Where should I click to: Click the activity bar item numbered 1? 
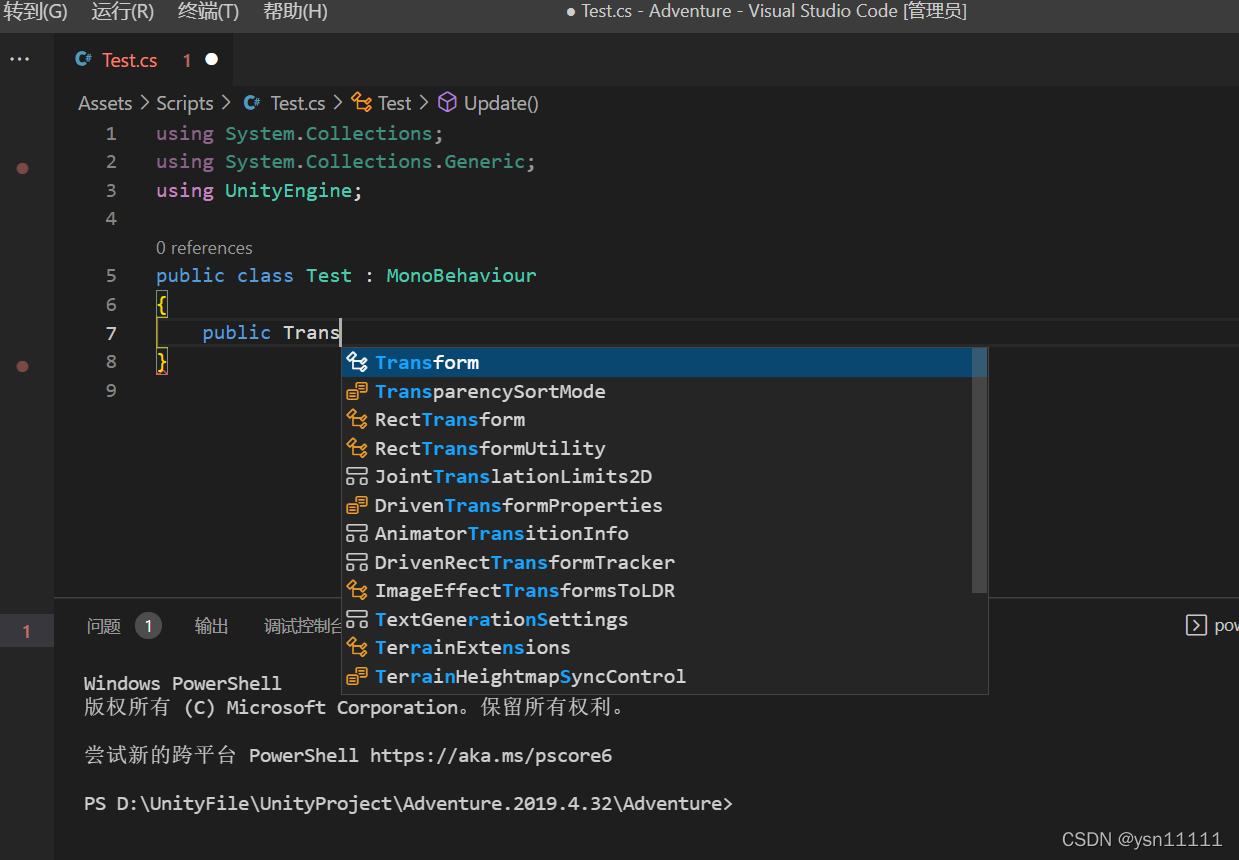tap(27, 631)
